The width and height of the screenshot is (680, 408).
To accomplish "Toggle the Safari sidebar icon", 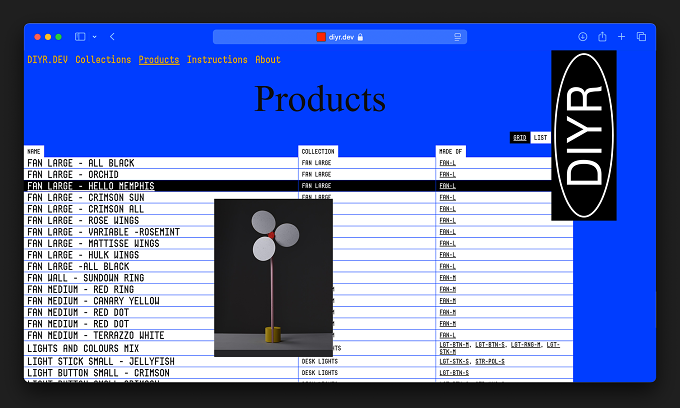I will [x=80, y=37].
